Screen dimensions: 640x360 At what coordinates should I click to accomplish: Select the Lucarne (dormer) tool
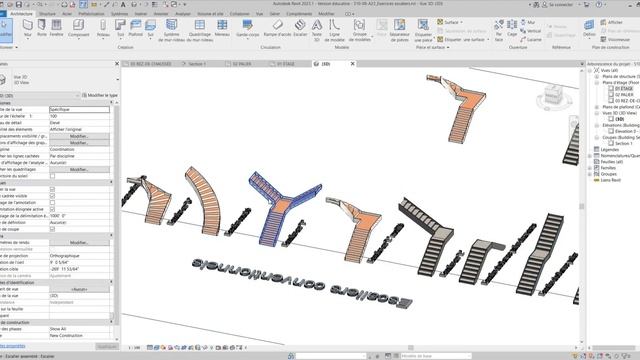click(x=531, y=40)
